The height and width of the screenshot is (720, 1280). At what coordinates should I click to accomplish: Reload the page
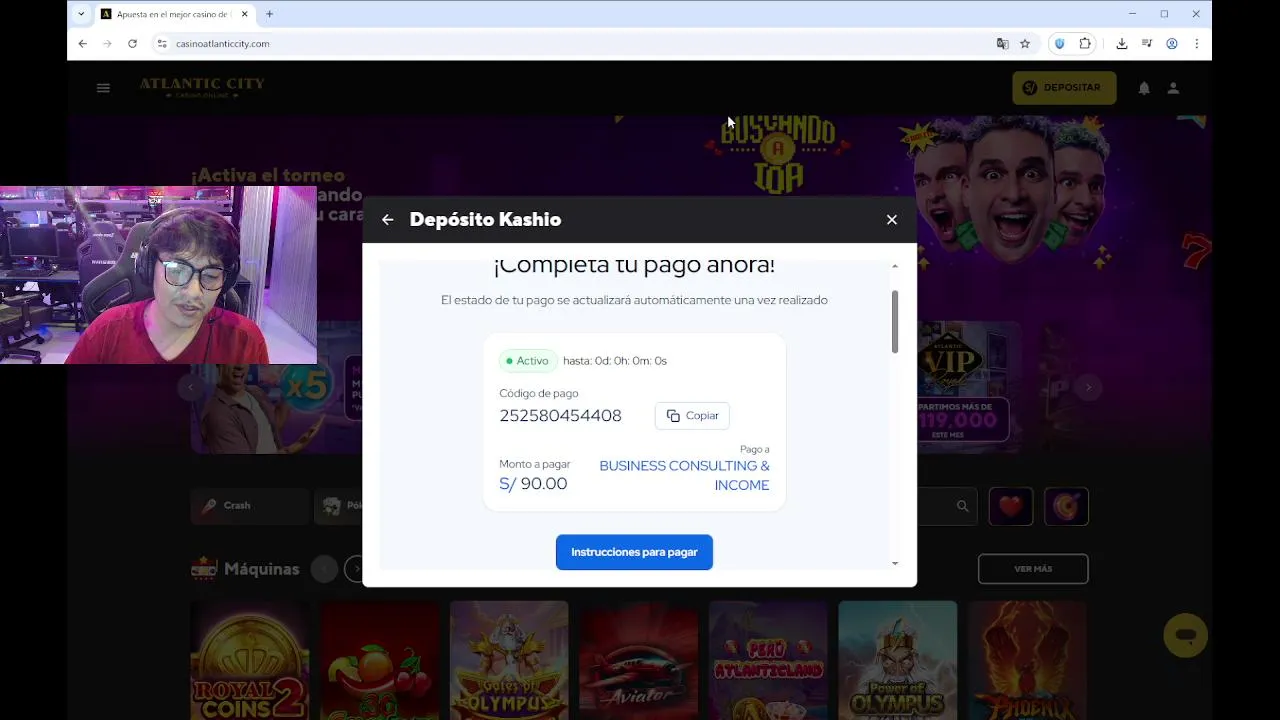[132, 44]
